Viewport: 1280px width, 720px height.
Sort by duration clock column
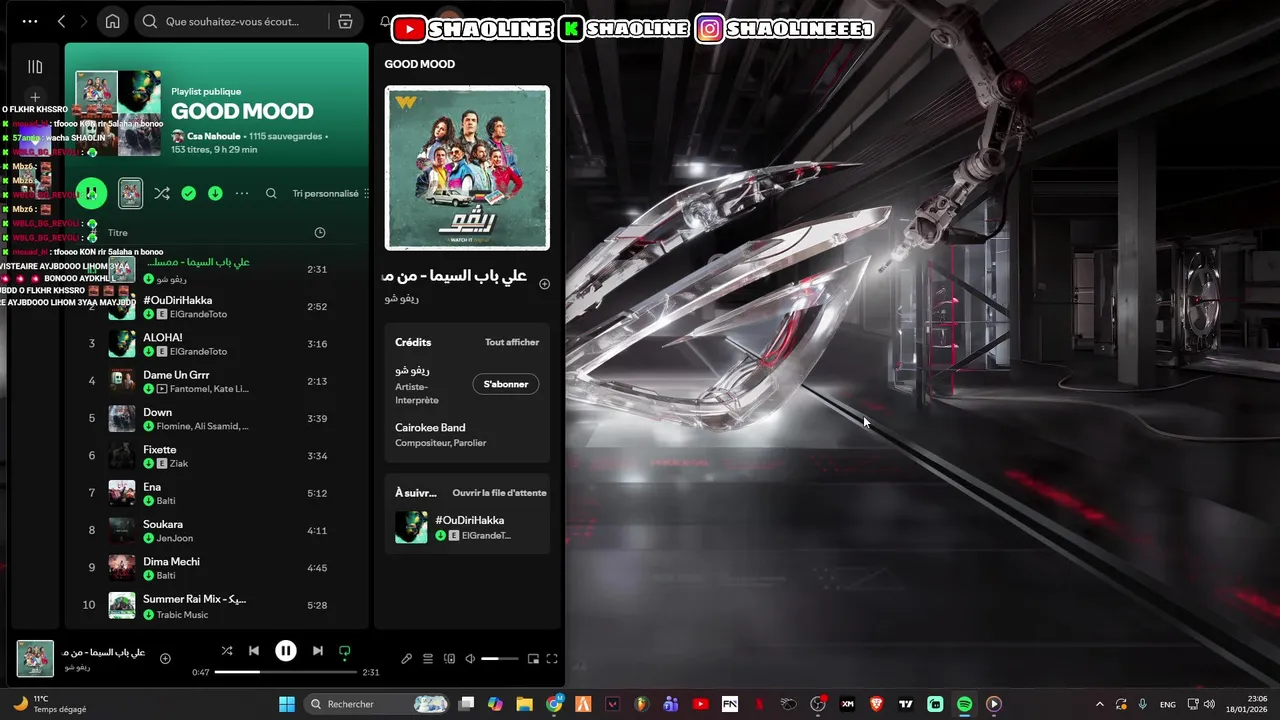click(x=320, y=232)
